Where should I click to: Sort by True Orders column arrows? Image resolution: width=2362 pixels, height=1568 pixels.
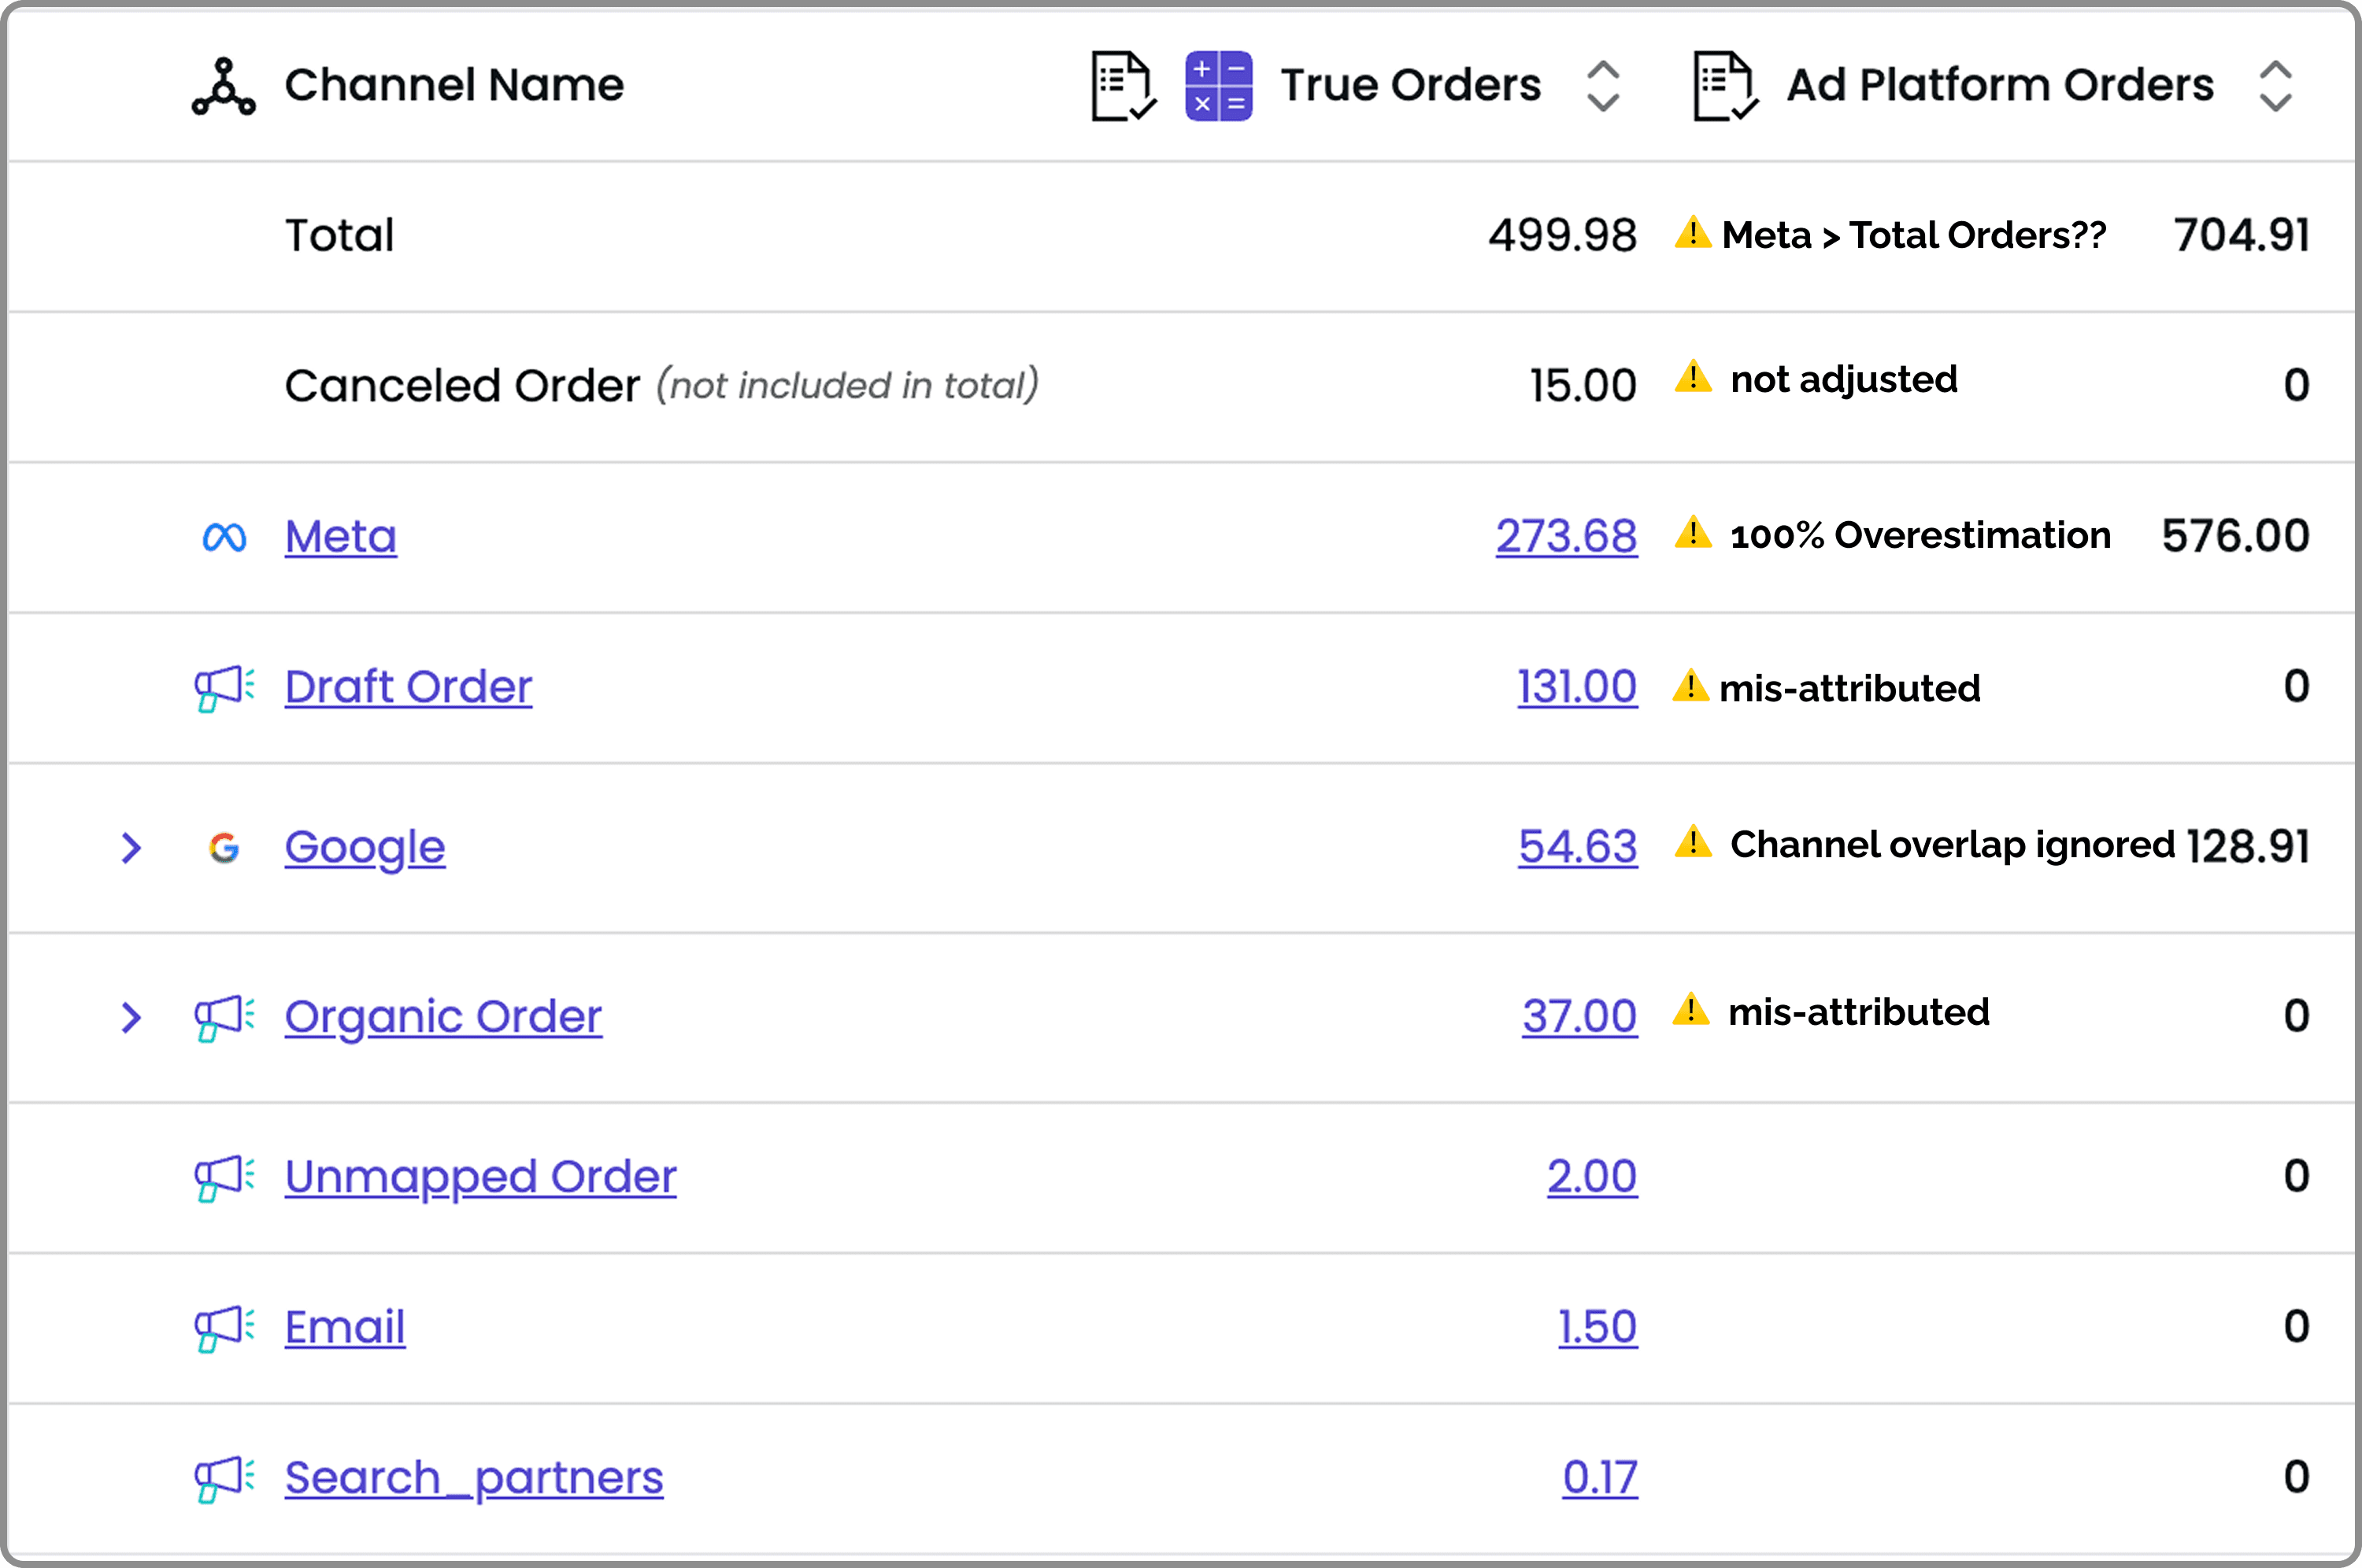click(x=1602, y=86)
